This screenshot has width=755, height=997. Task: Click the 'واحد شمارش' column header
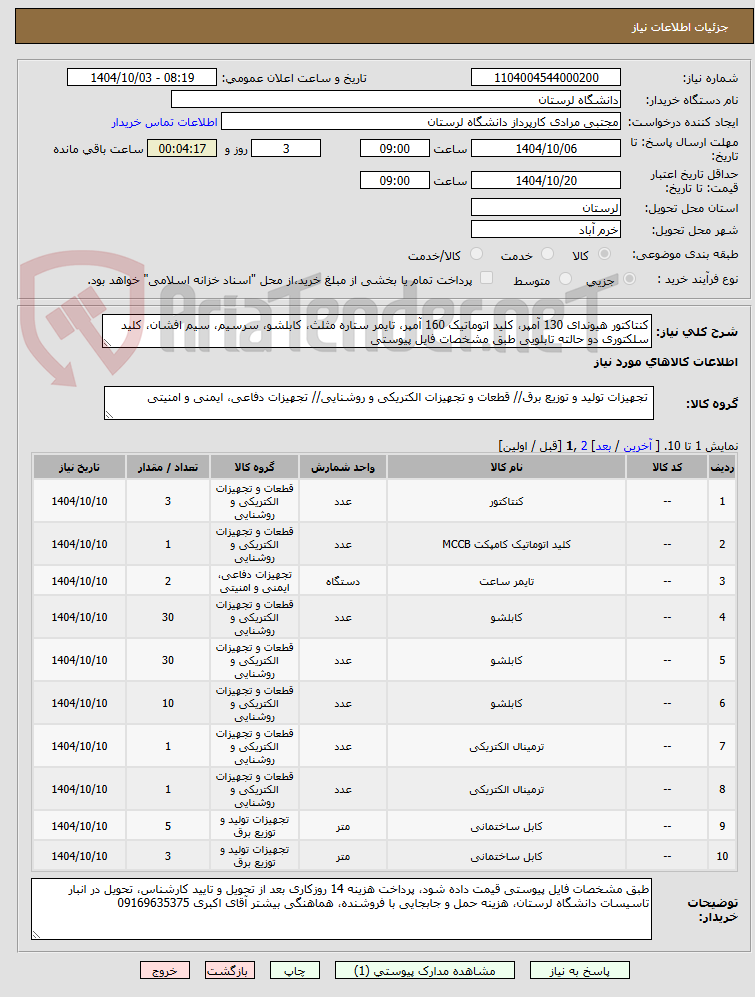point(343,467)
